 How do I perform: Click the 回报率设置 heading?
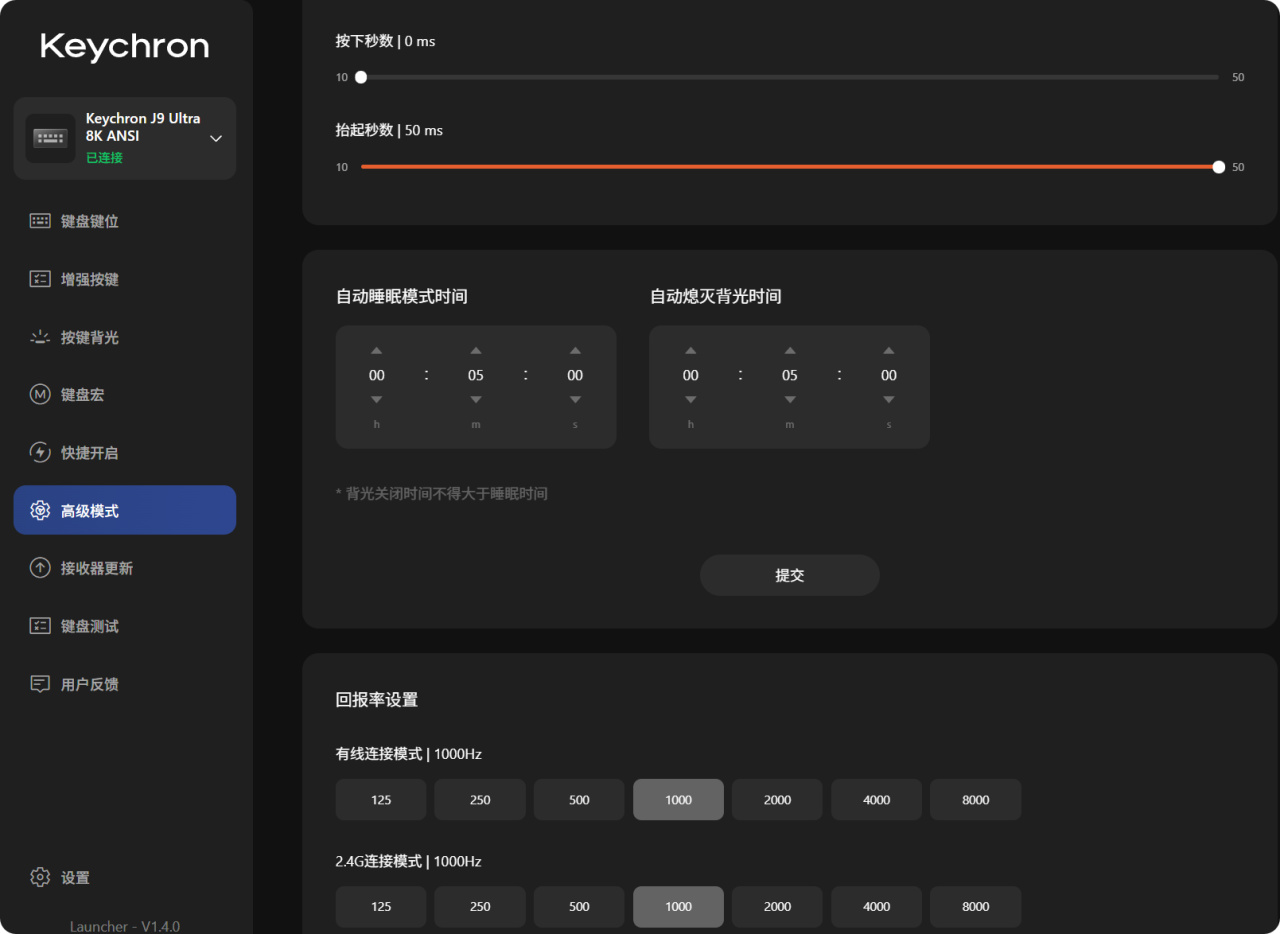point(377,700)
